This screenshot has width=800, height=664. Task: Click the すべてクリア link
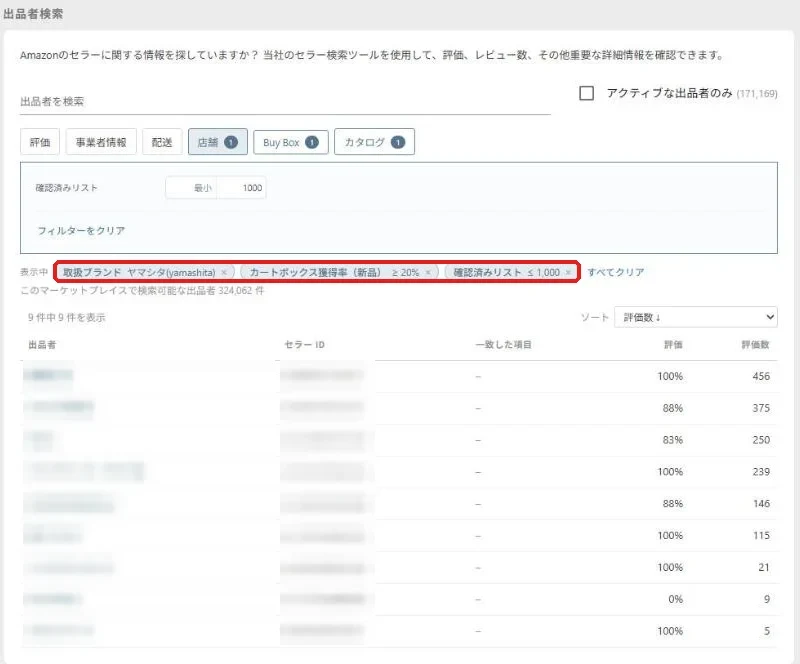[616, 272]
